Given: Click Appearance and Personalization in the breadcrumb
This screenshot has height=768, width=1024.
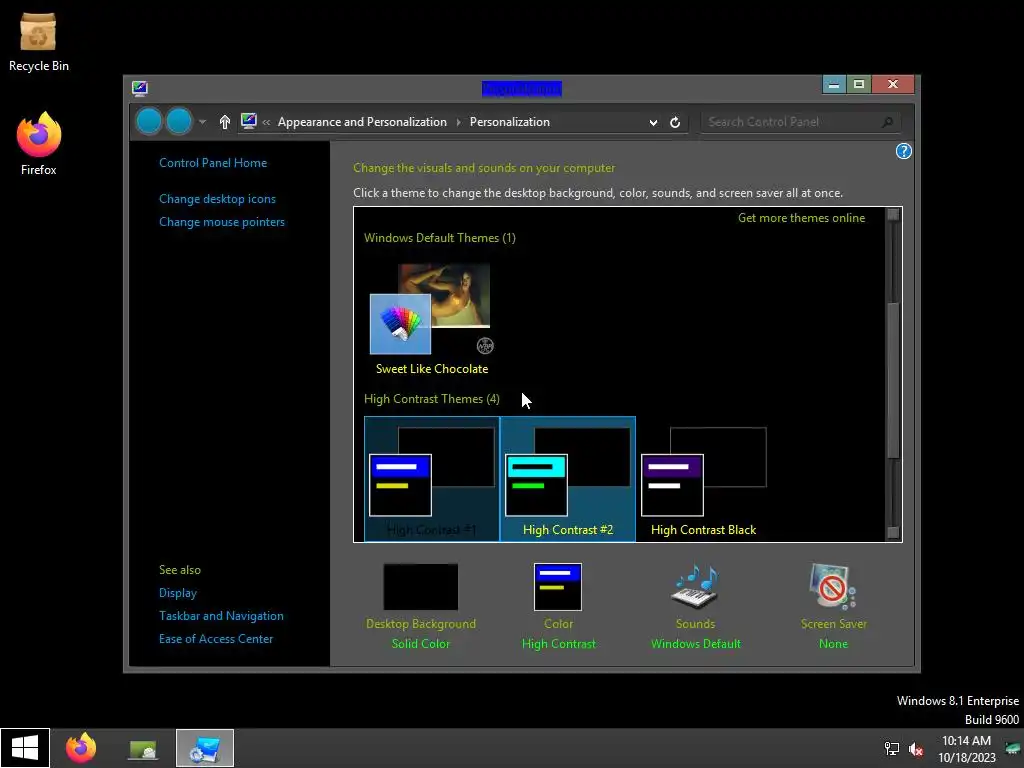Looking at the screenshot, I should pyautogui.click(x=362, y=122).
